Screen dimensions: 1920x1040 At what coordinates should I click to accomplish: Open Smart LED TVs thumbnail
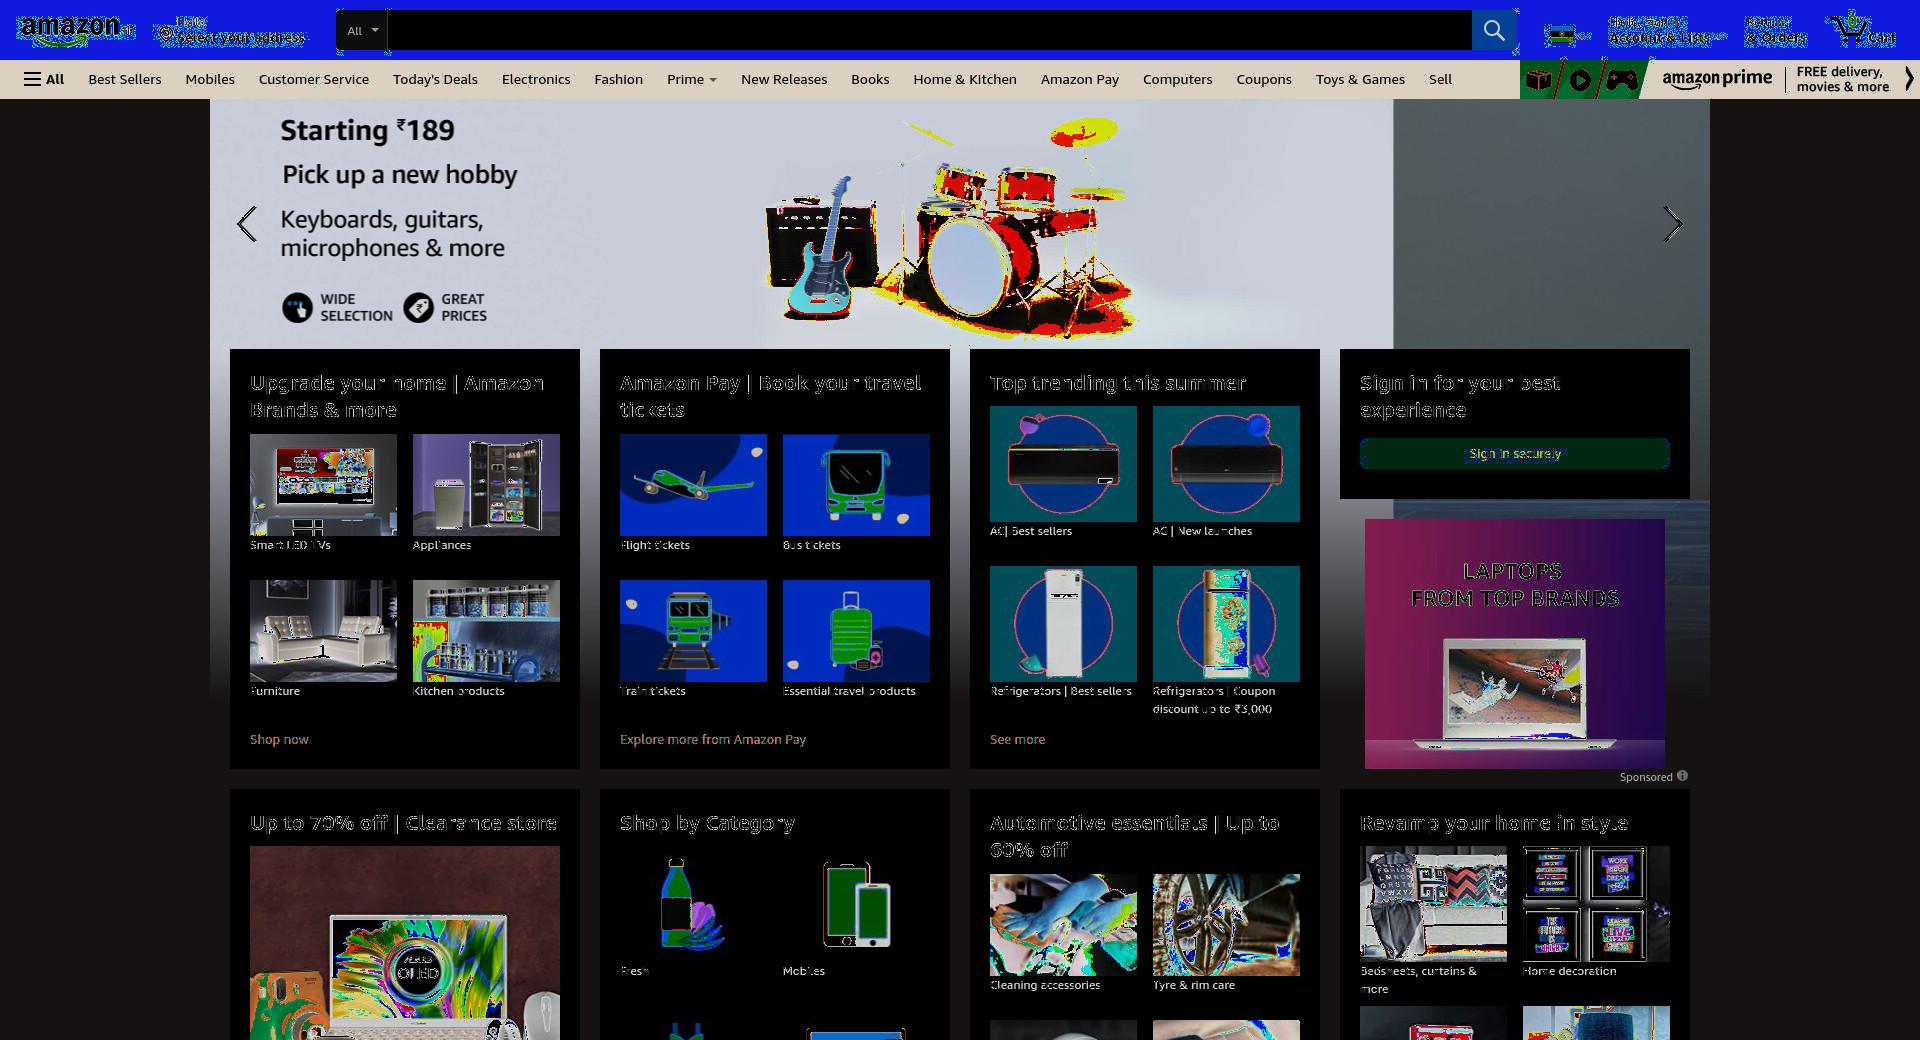pos(323,485)
